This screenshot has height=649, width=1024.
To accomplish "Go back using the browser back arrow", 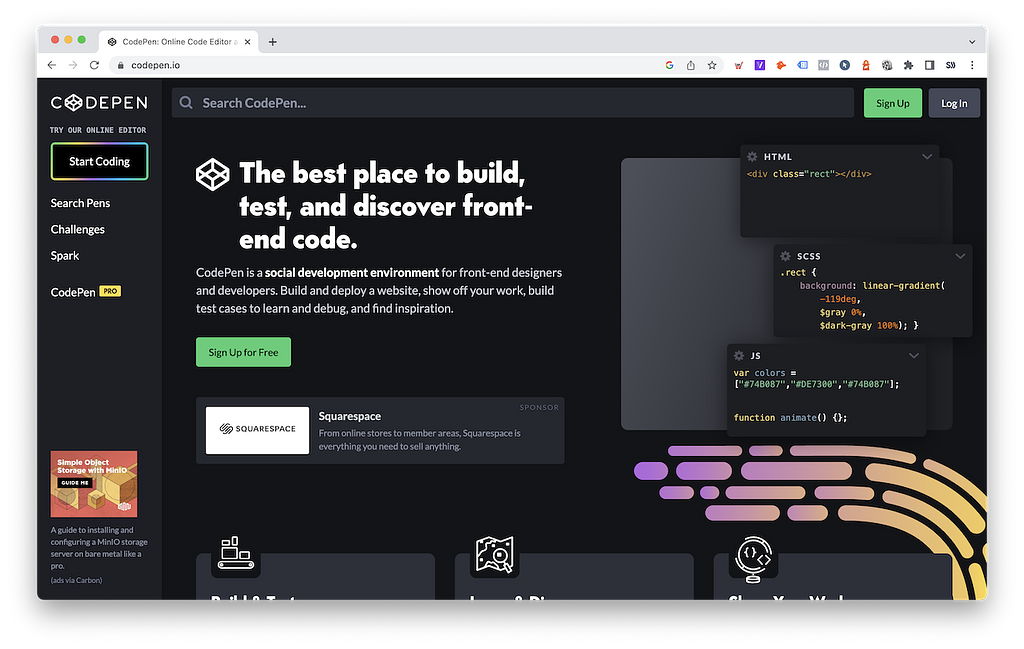I will point(52,65).
